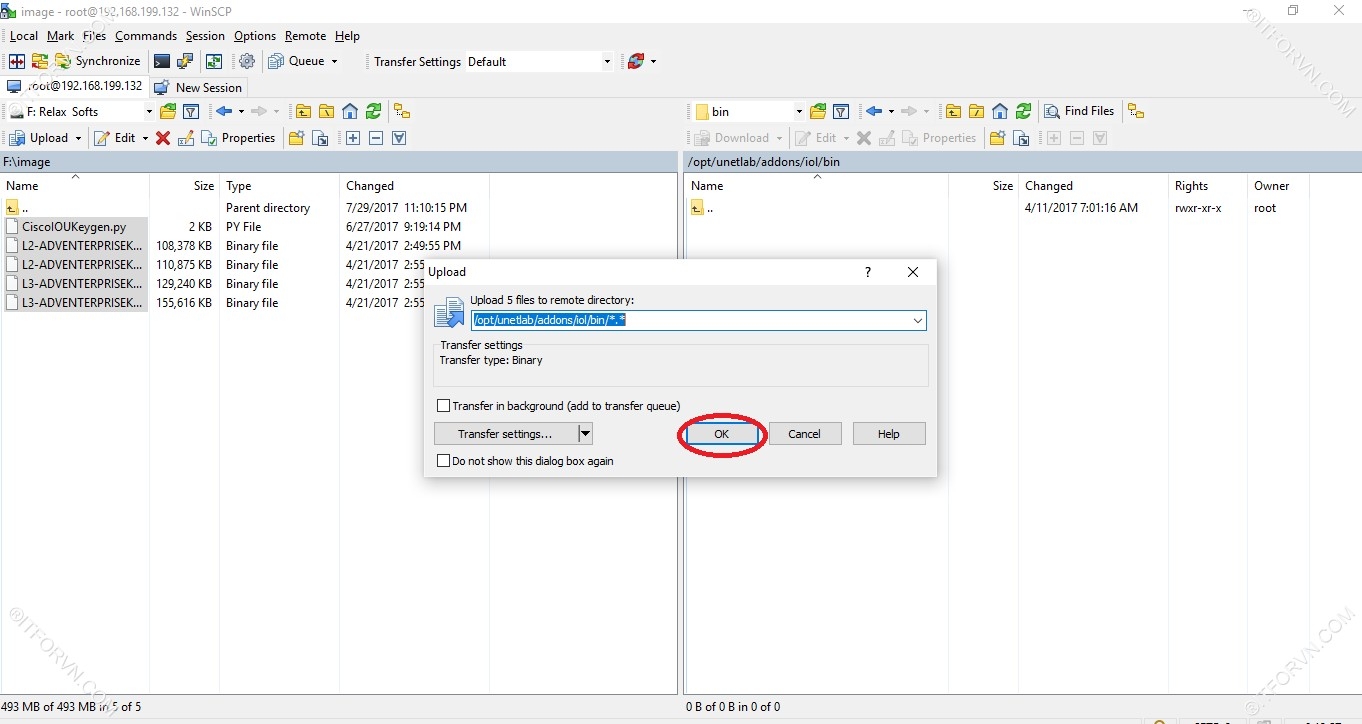Expand the Transfer settings split-button arrow

(586, 434)
